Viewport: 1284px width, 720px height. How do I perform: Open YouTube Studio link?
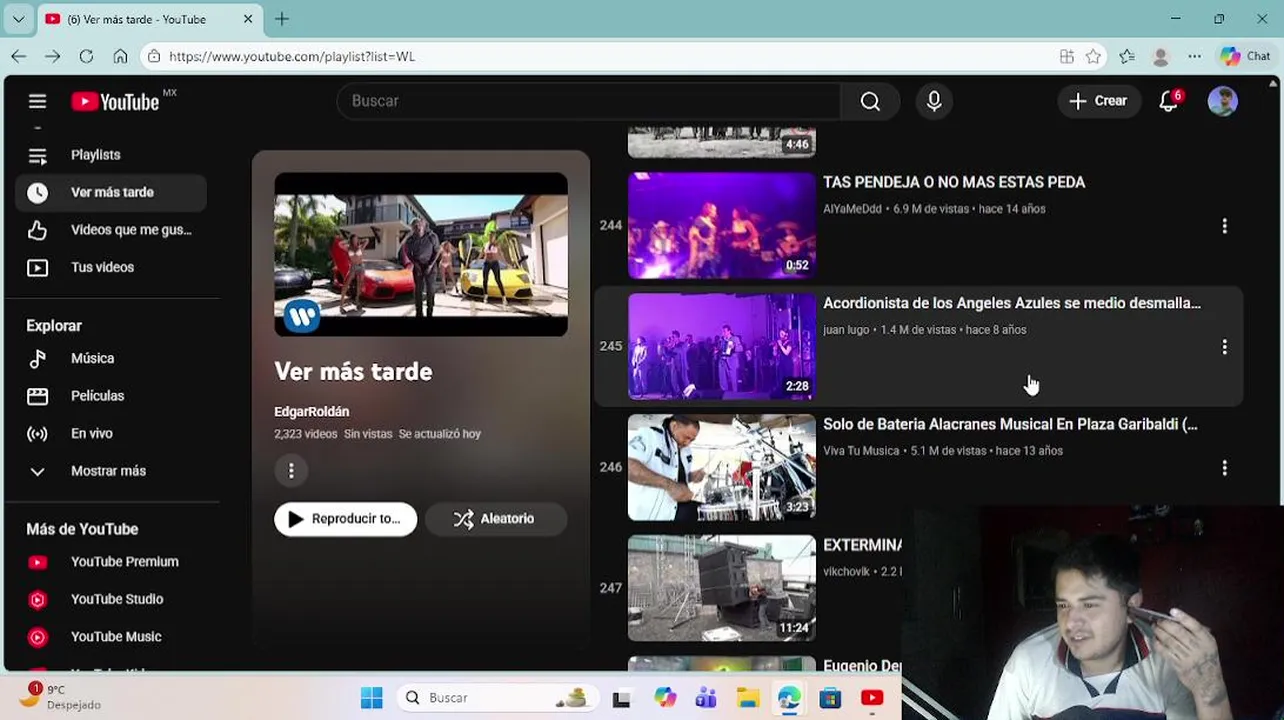coord(110,599)
